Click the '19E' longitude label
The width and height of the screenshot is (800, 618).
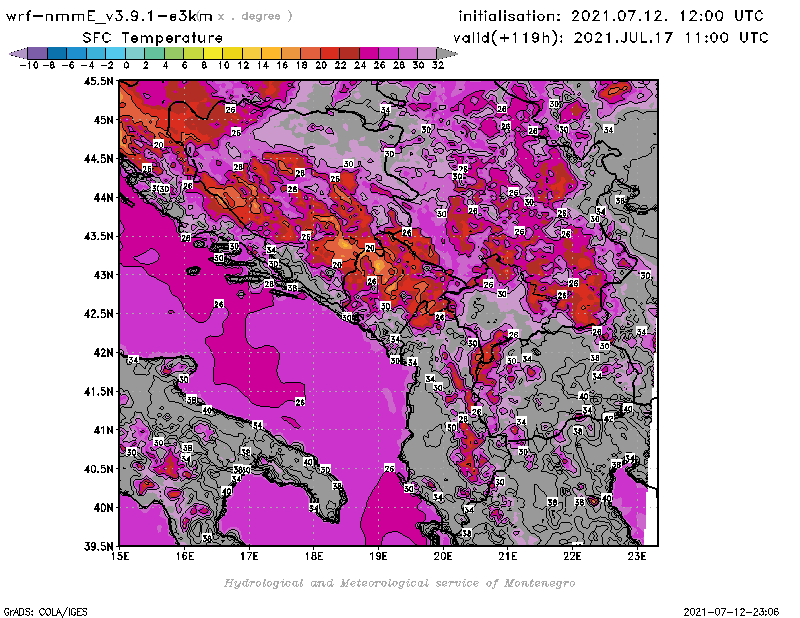click(378, 556)
